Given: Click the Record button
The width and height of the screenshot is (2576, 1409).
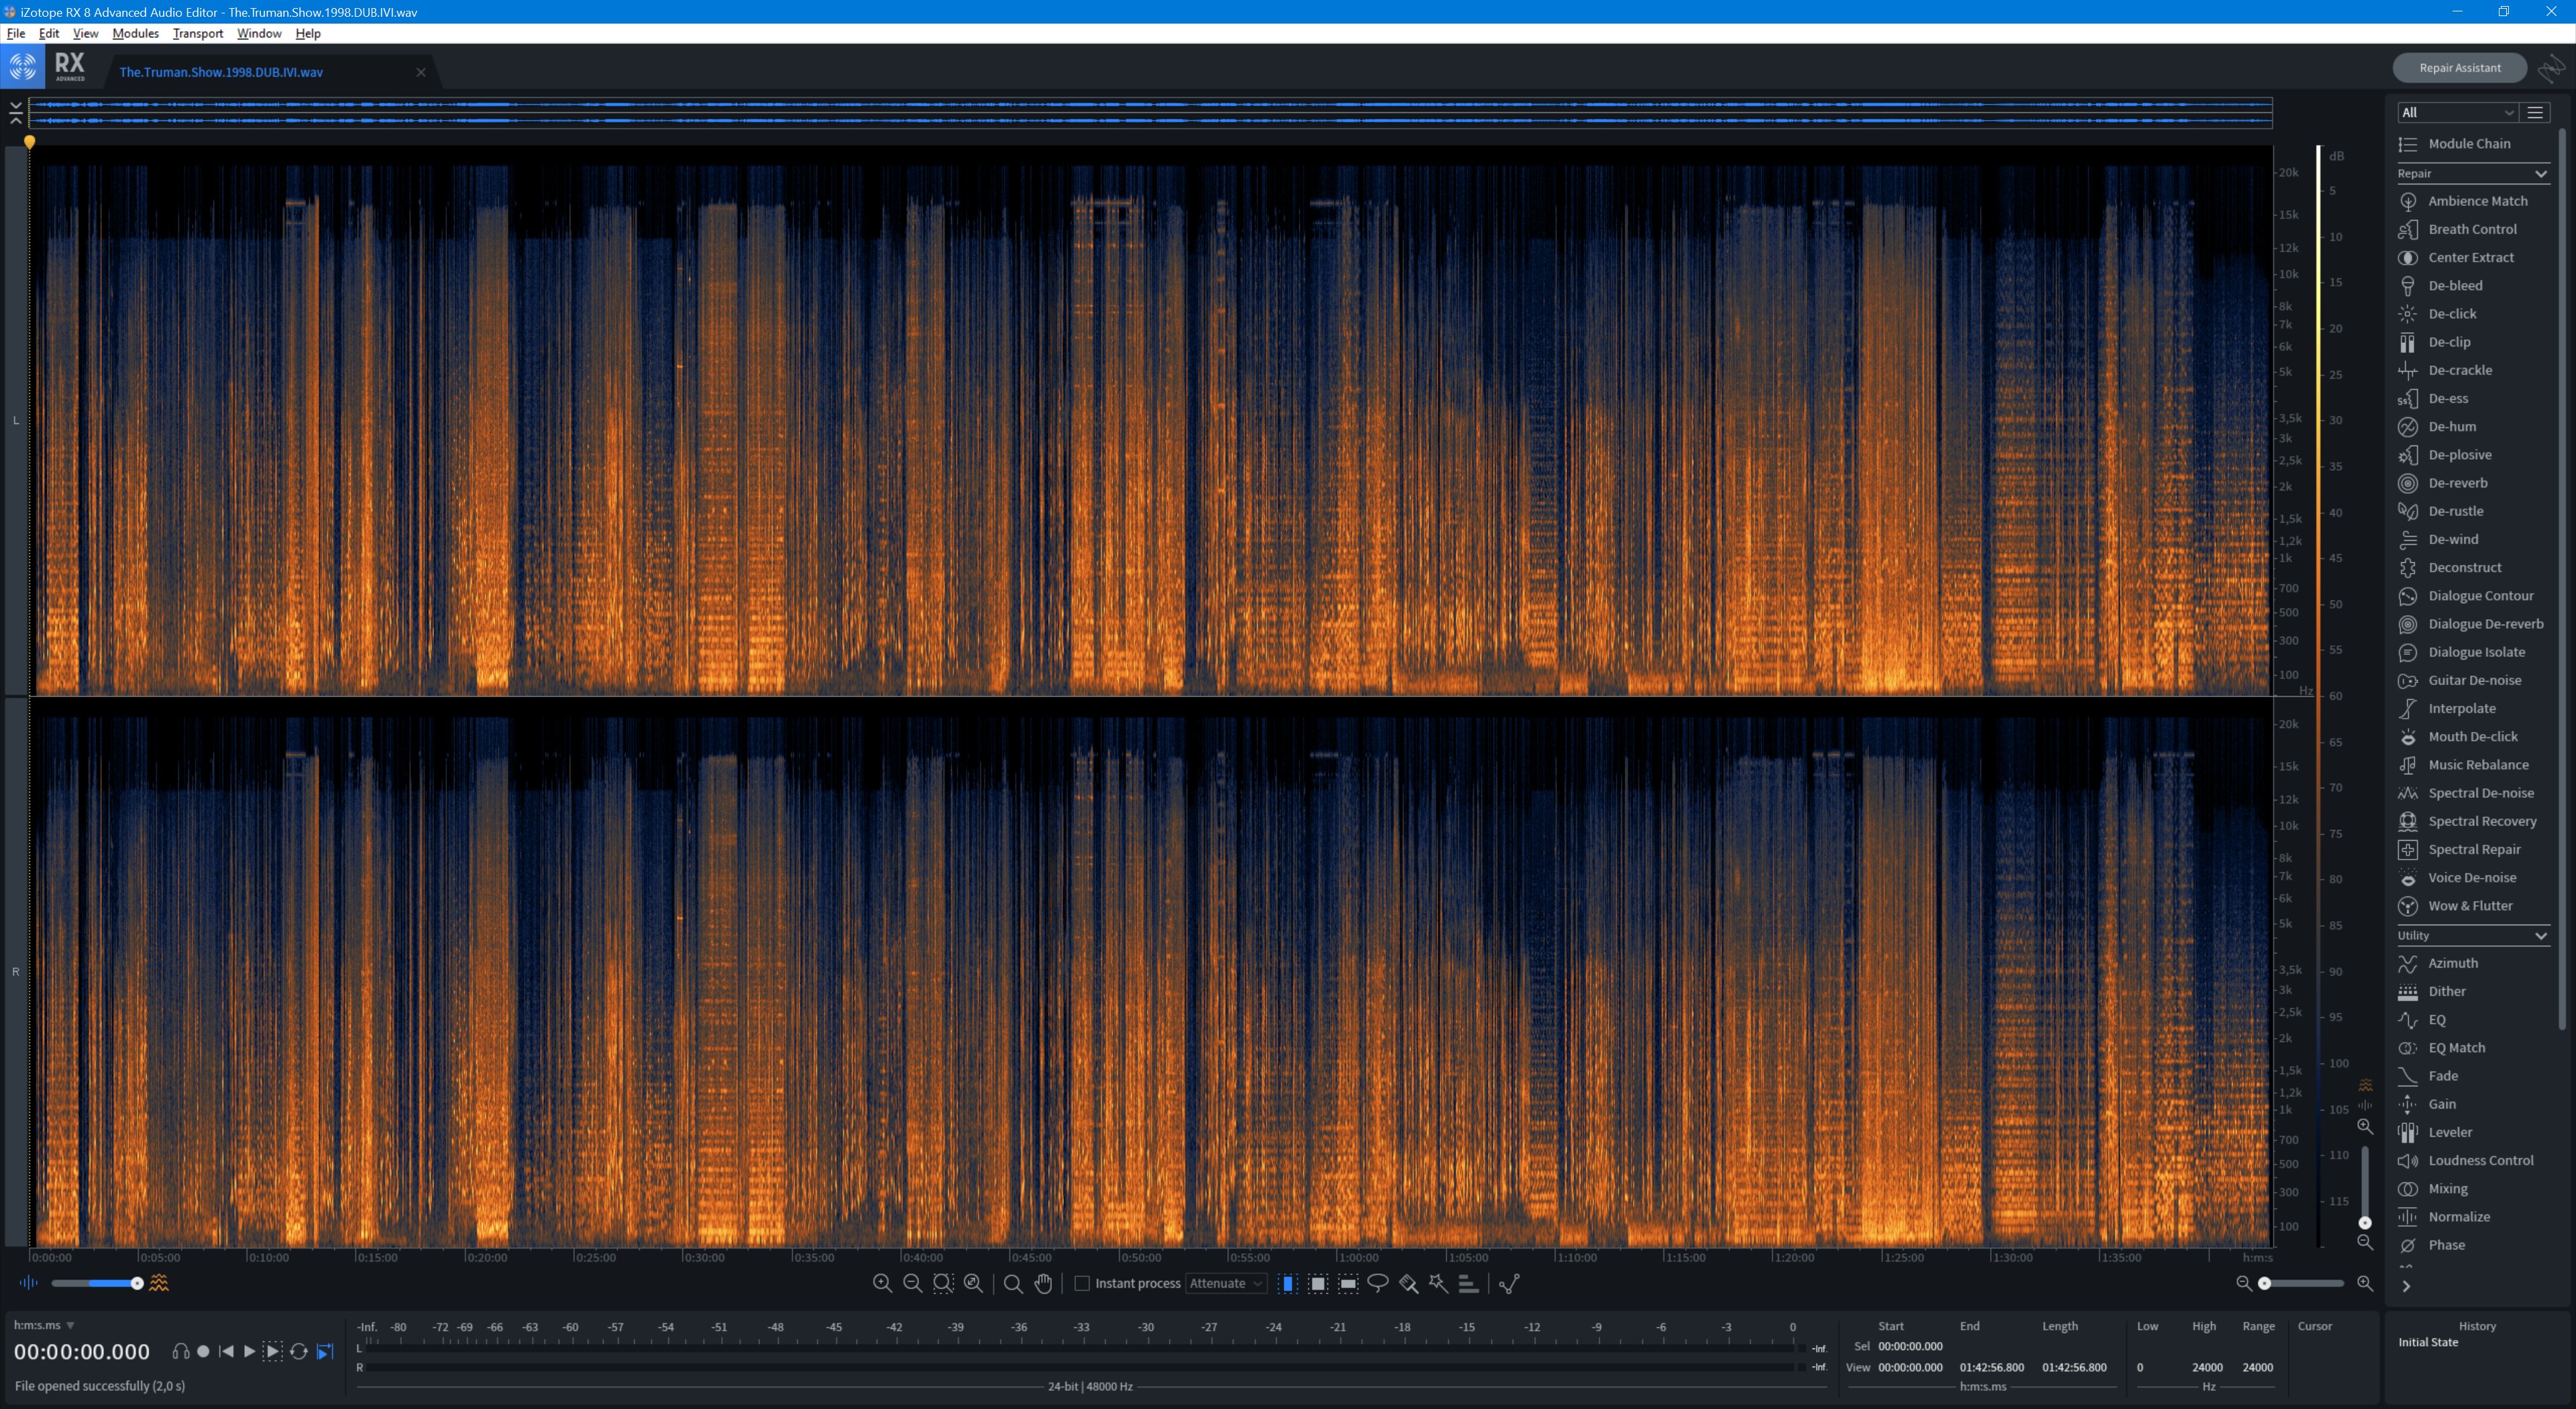Looking at the screenshot, I should [203, 1351].
